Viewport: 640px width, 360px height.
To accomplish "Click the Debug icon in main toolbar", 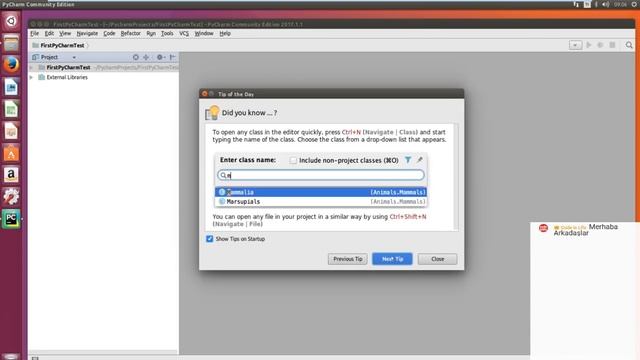I will pos(600,45).
